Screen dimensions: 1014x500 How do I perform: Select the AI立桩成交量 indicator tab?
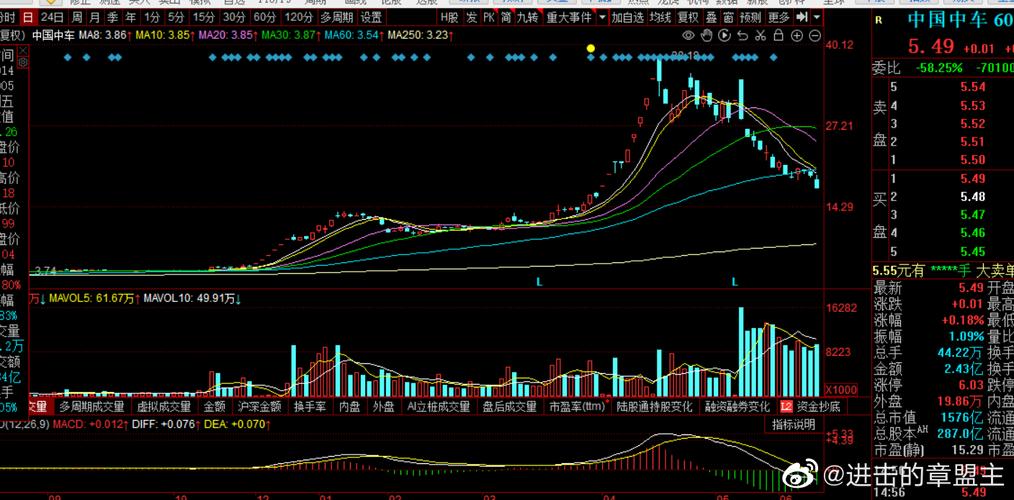[438, 407]
